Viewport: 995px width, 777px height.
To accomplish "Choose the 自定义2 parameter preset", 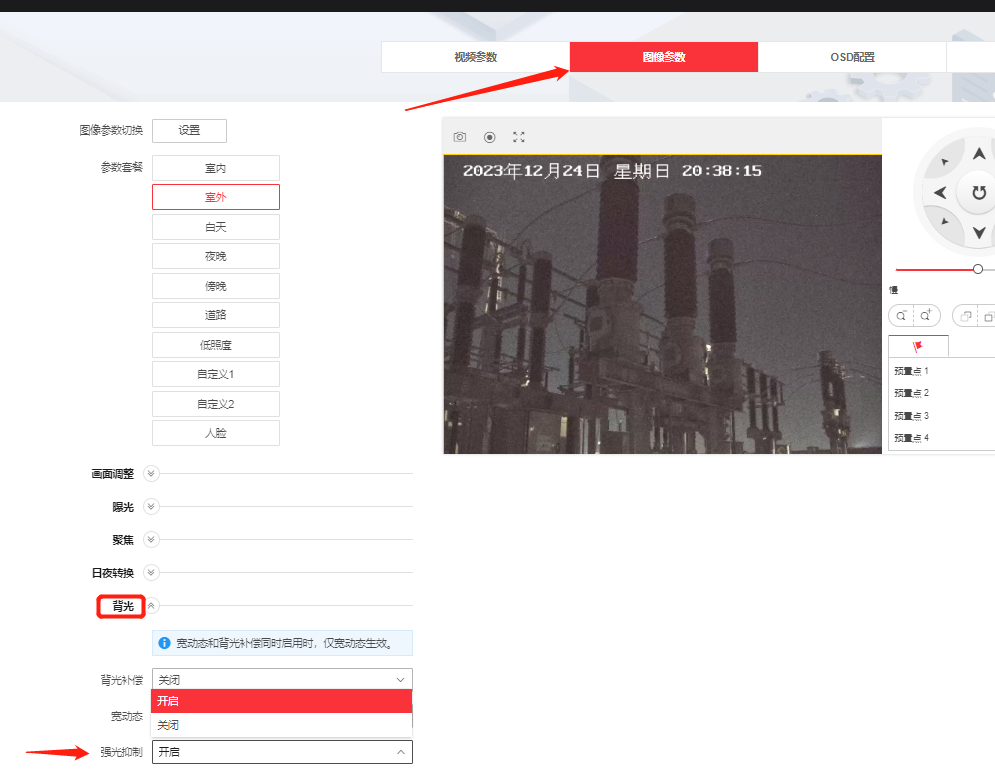I will click(216, 404).
